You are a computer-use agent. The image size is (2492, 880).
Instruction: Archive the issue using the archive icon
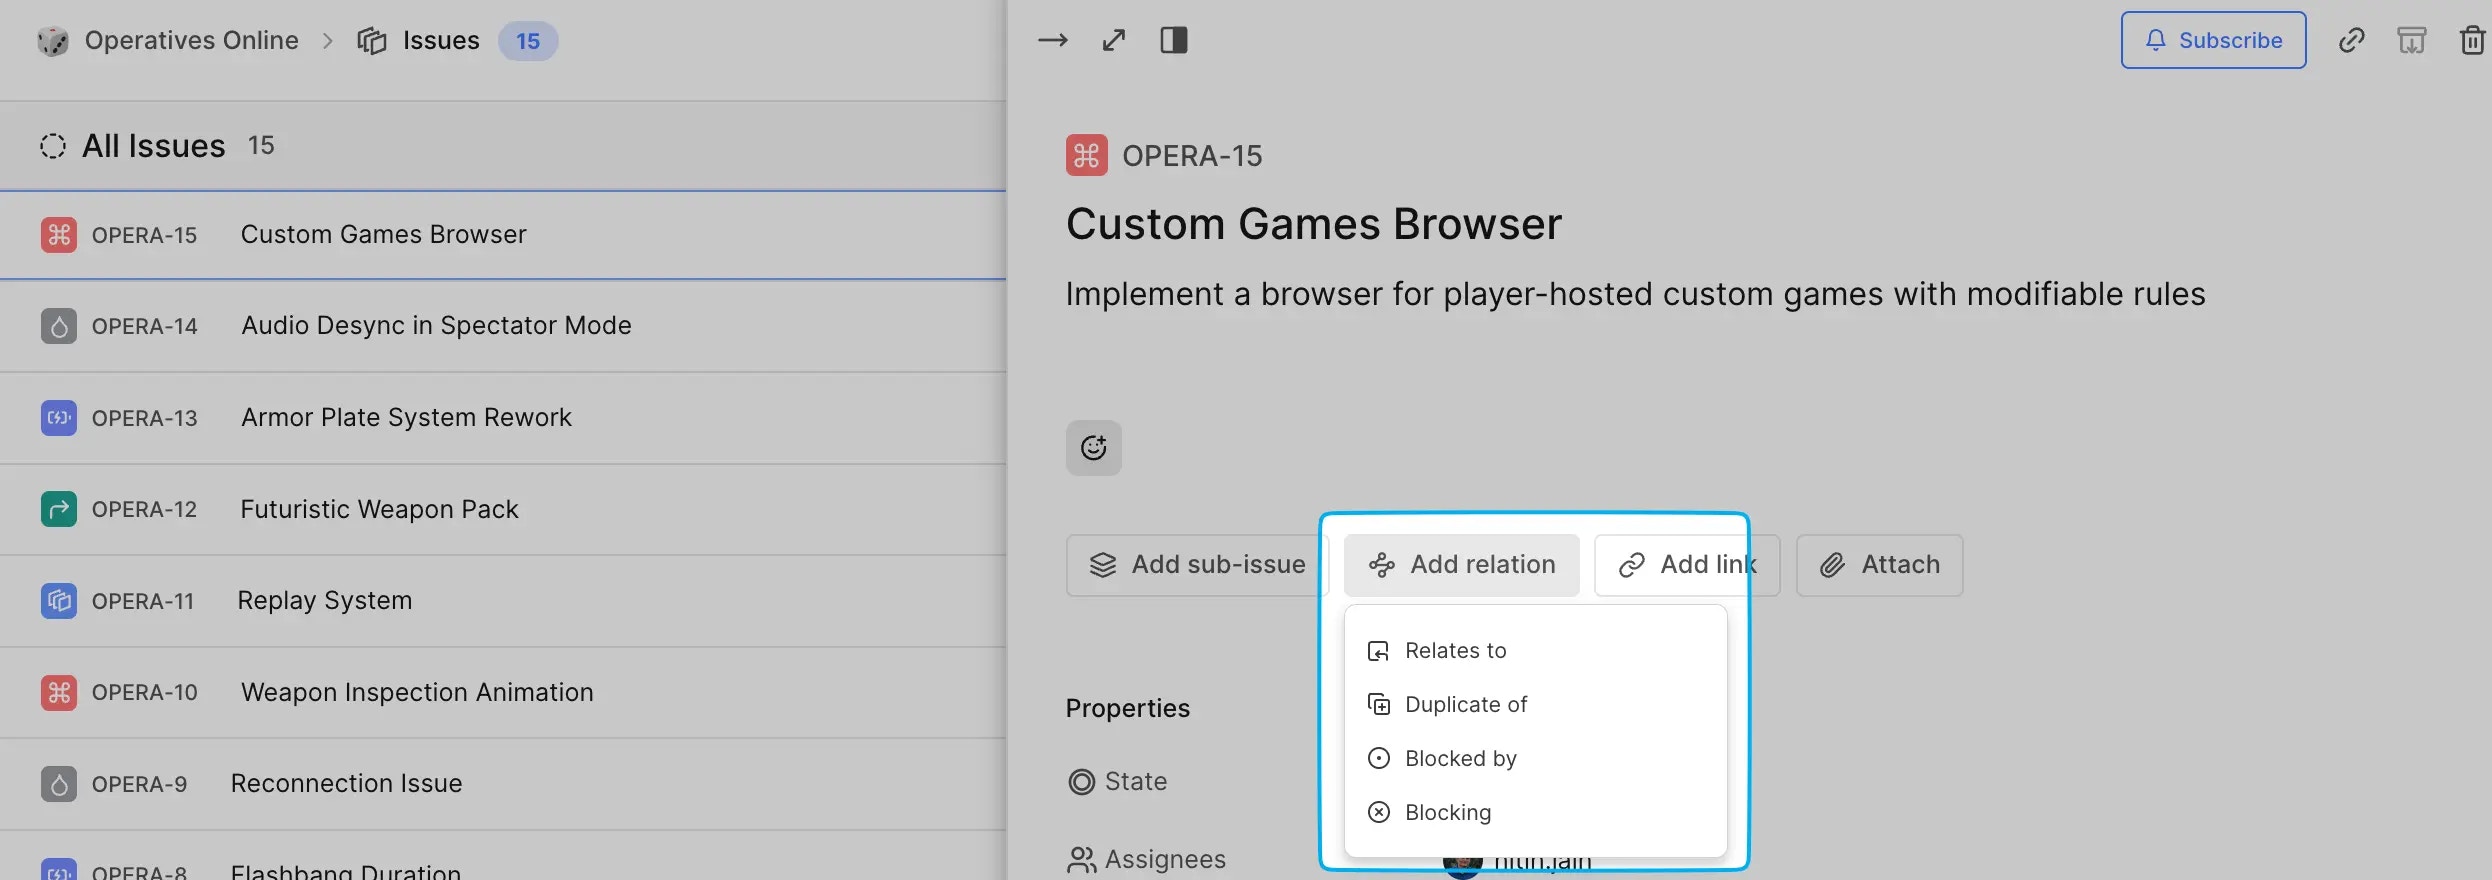click(2412, 40)
